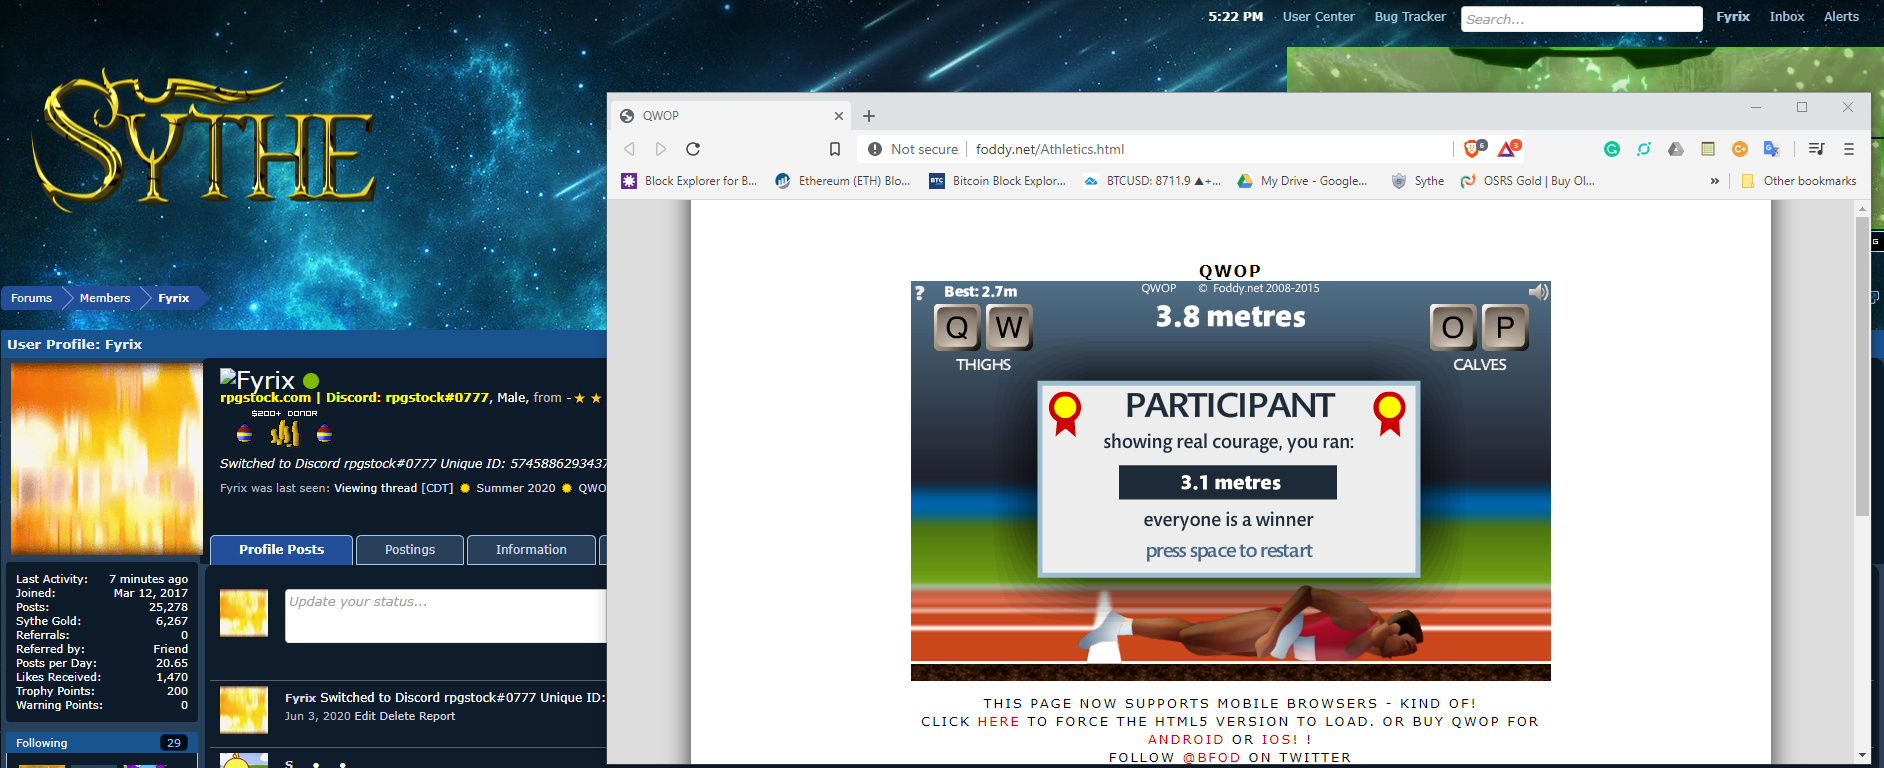Click the ANDROID link

click(x=1185, y=740)
